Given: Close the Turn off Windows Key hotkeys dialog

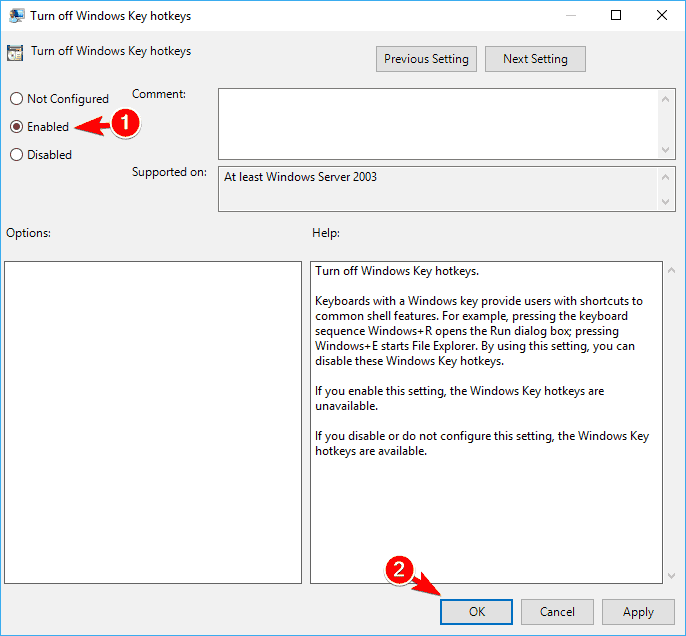Looking at the screenshot, I should coord(661,15).
